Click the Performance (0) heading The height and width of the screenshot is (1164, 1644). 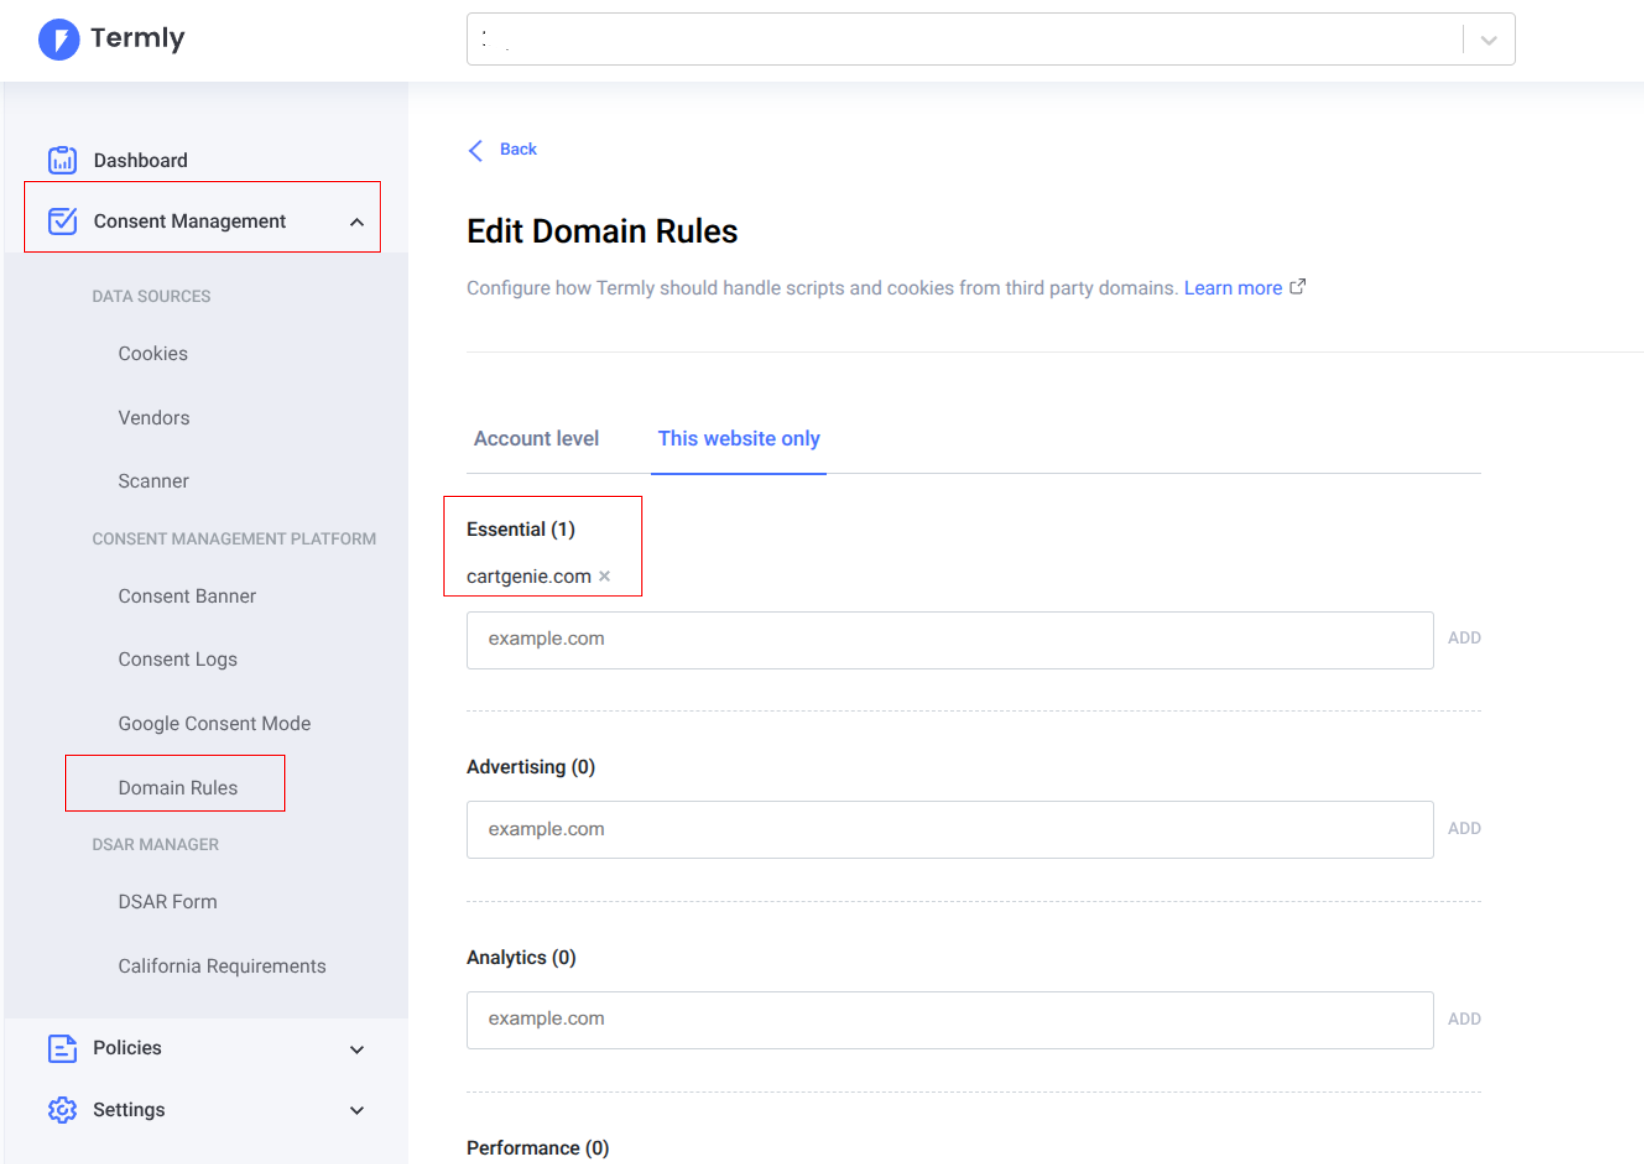pos(538,1148)
